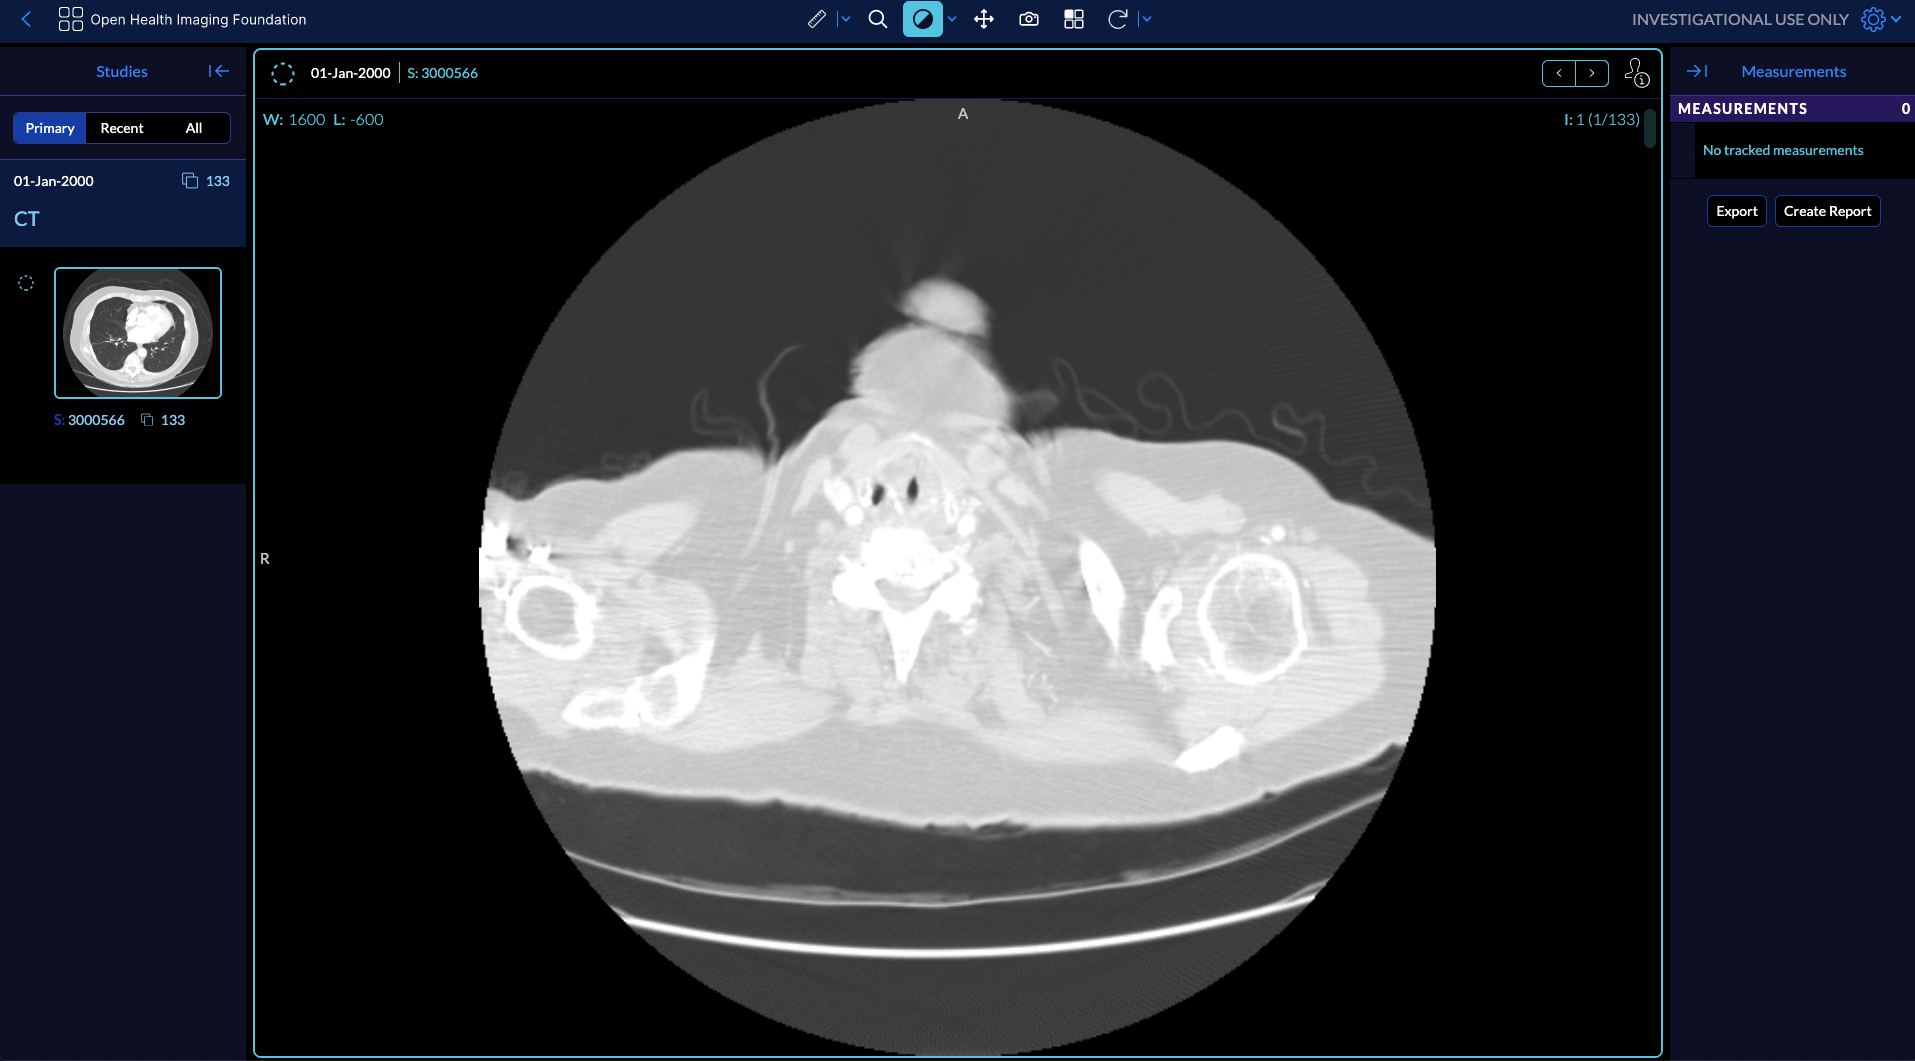Select the Length measurement ruler tool
The image size is (1915, 1061).
click(817, 19)
